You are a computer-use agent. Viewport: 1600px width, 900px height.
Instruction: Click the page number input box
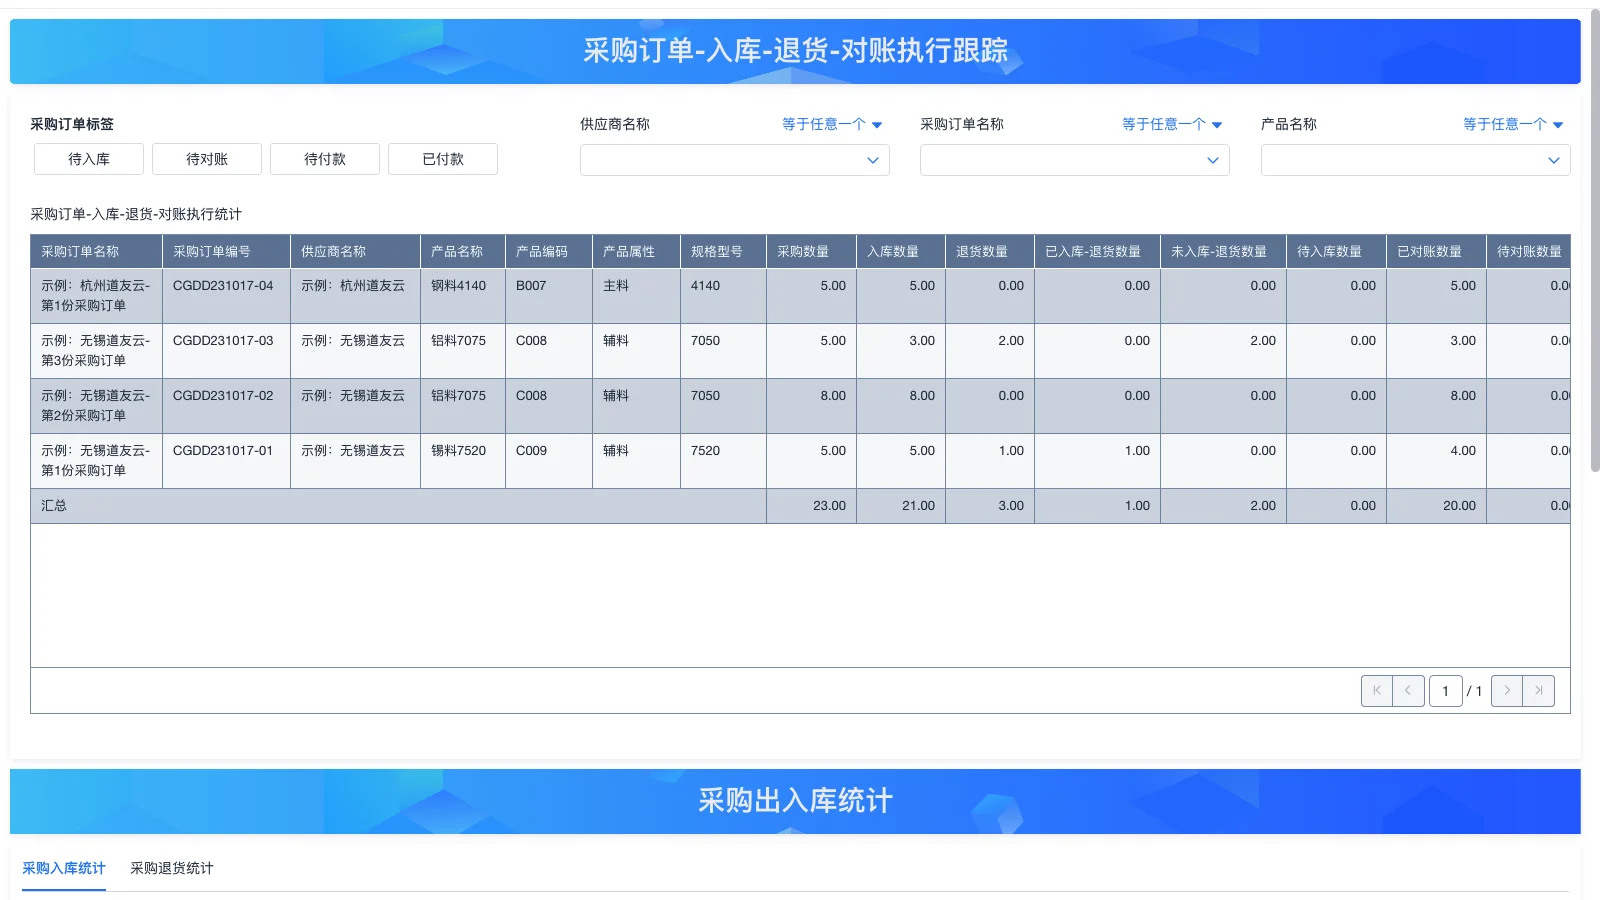click(1445, 691)
